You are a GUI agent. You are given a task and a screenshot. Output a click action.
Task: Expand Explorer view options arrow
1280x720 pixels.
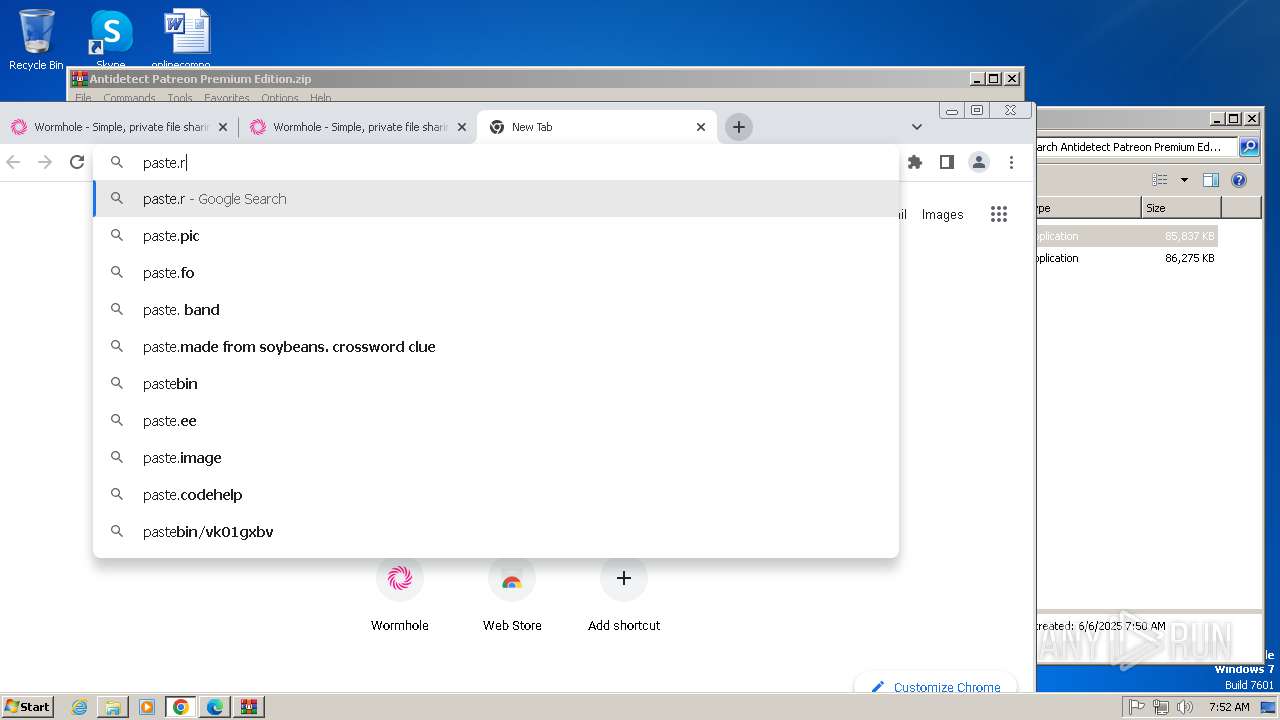pos(1184,180)
